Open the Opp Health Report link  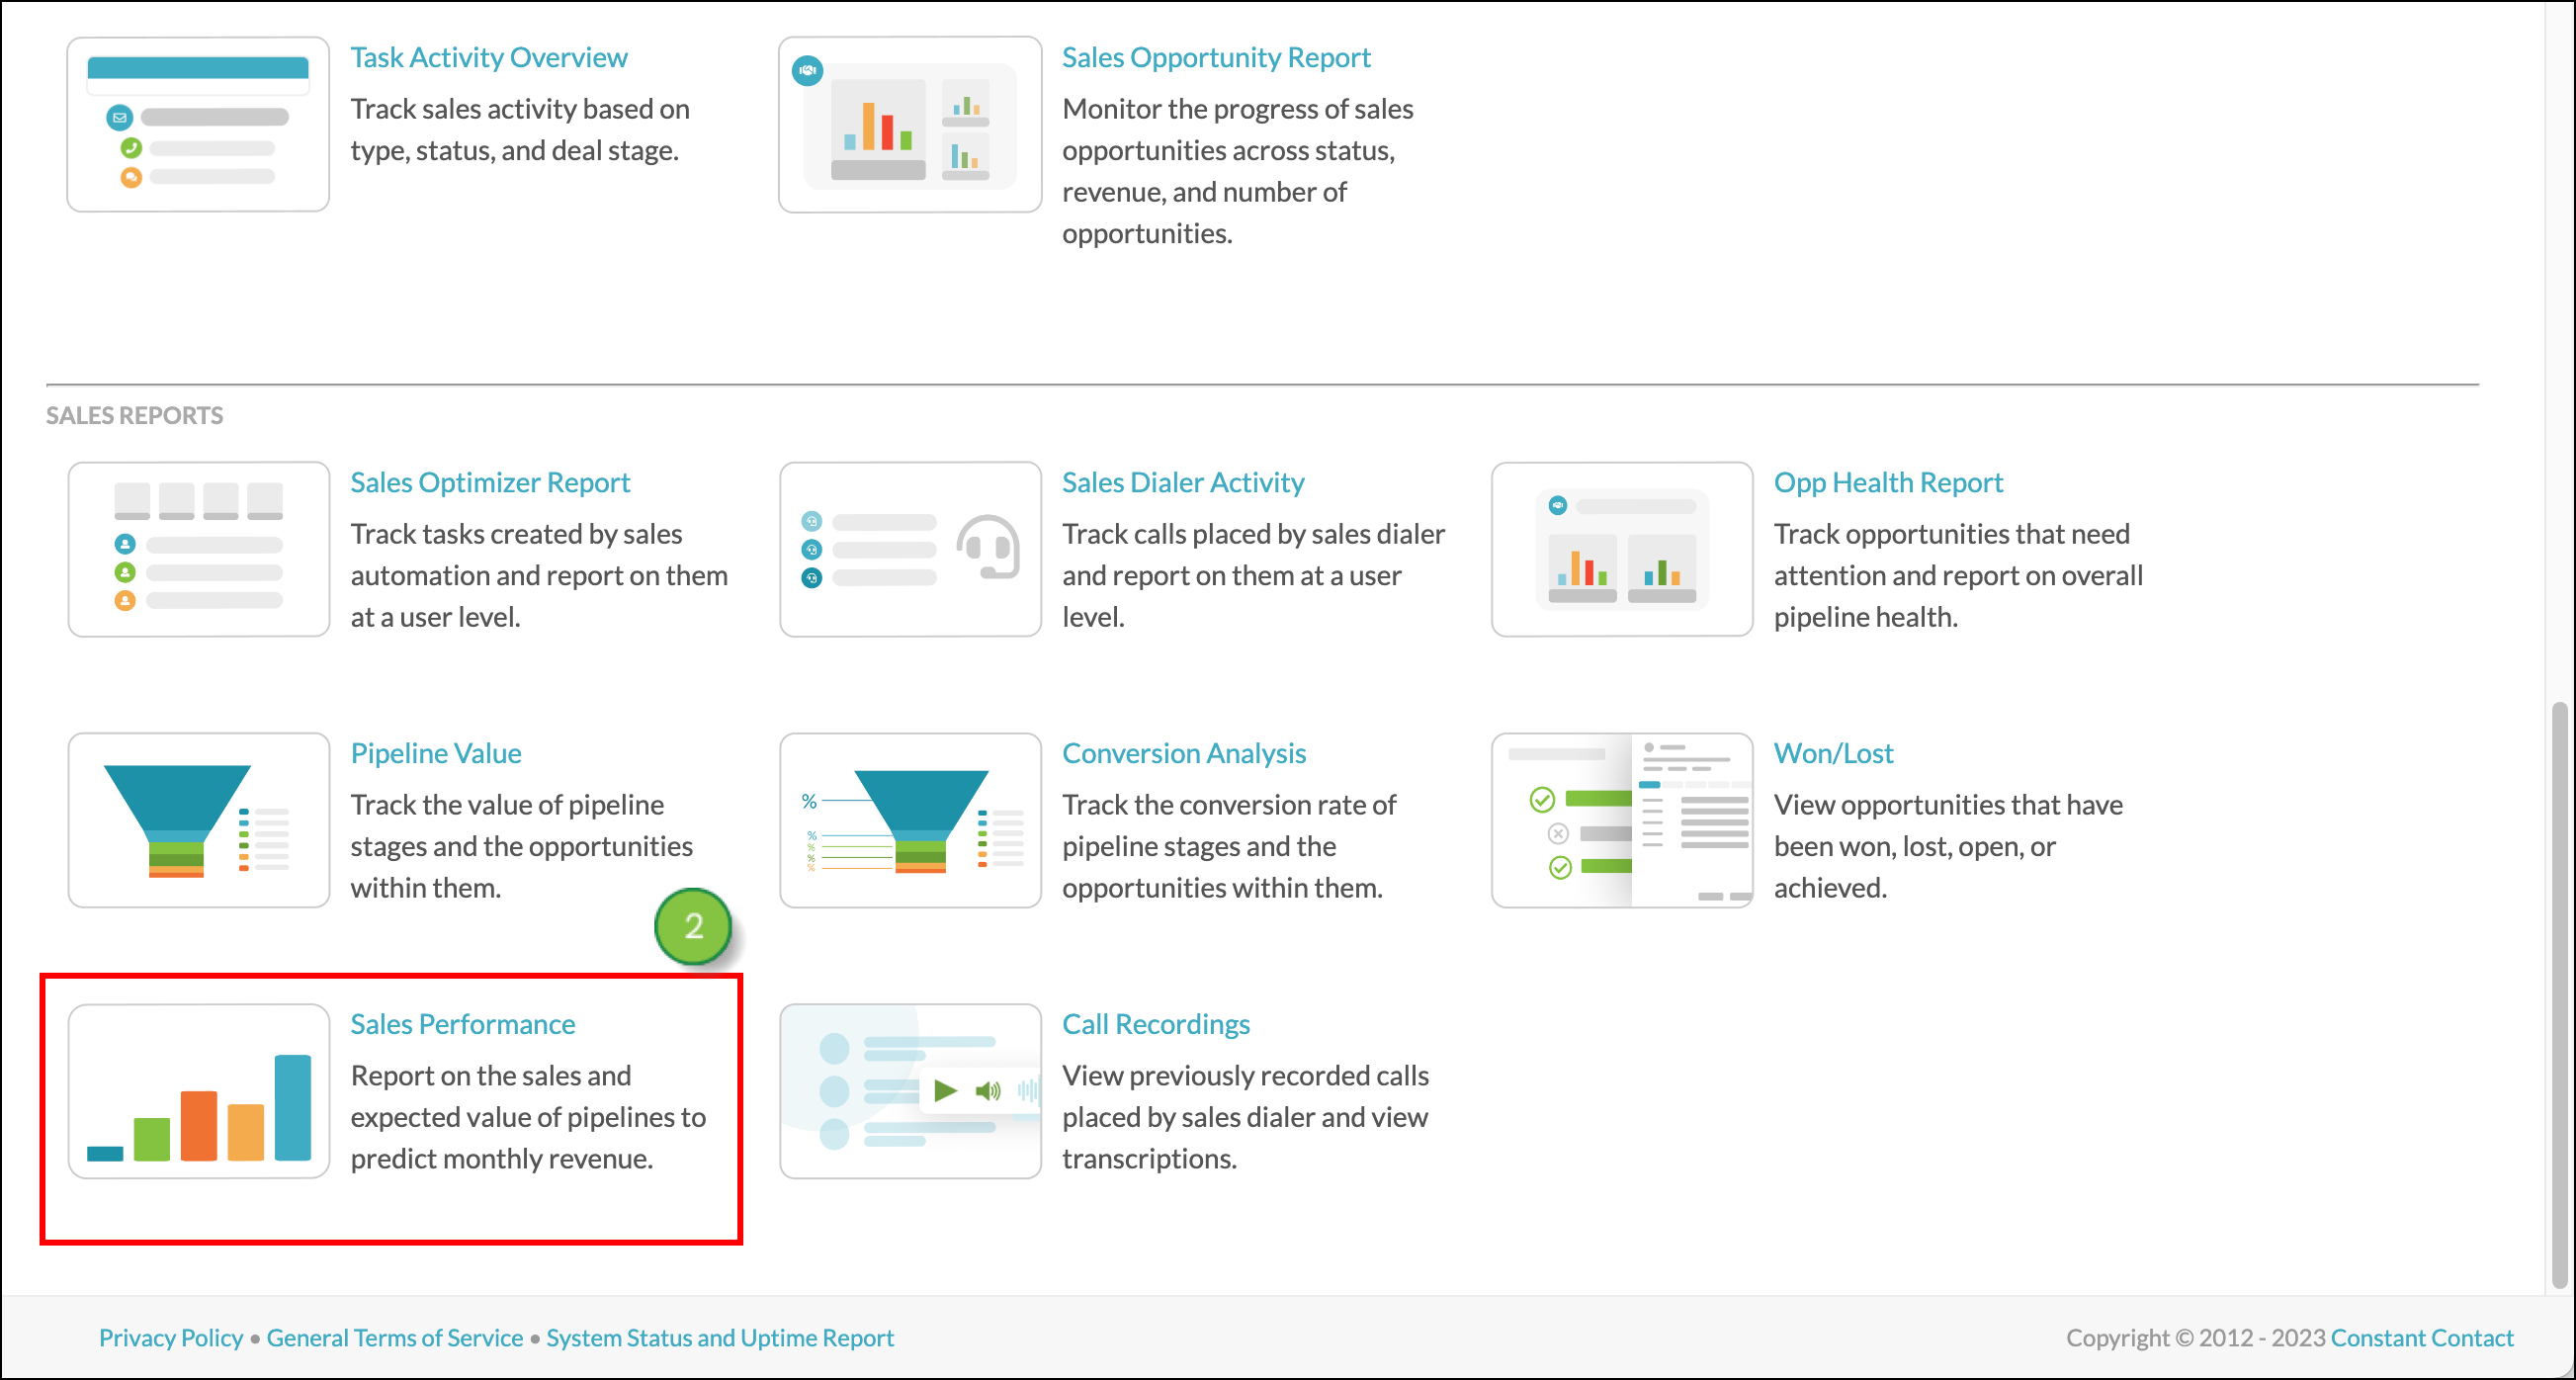(x=1888, y=482)
